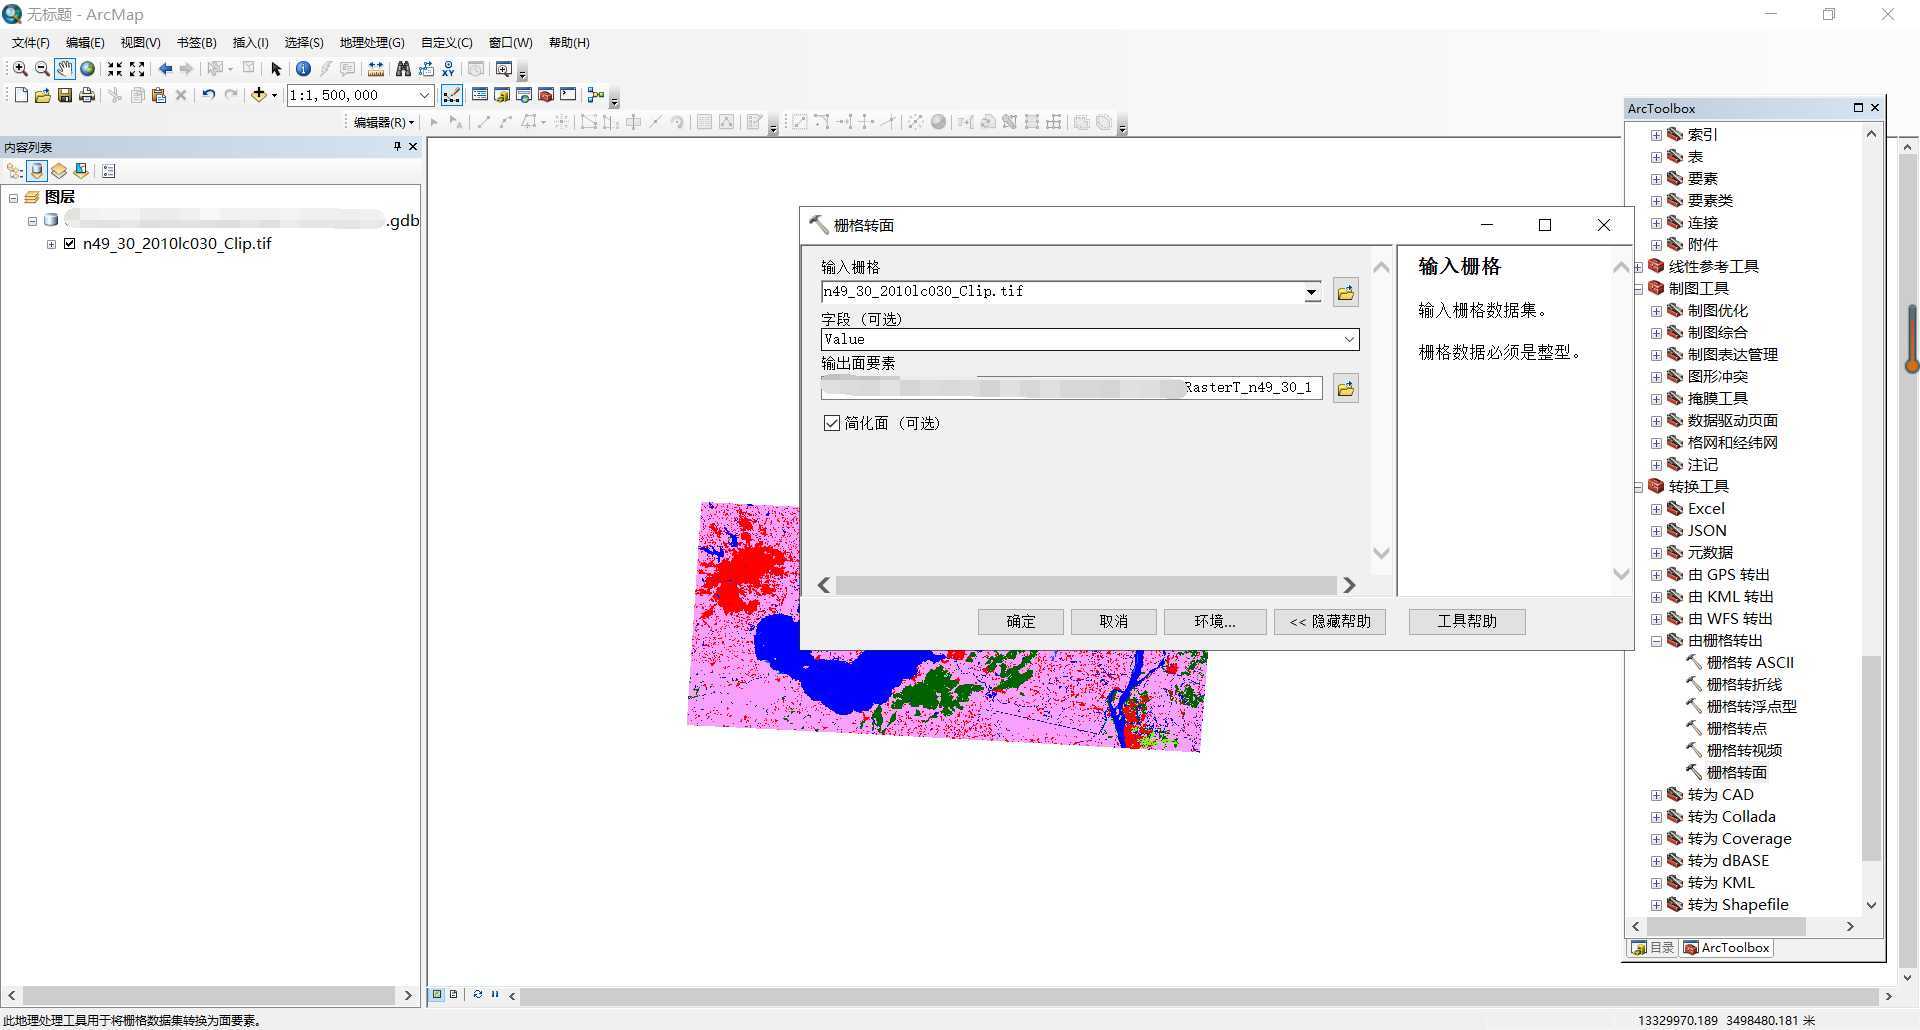The image size is (1920, 1030).
Task: Open ModelBuilder window icon
Action: (596, 95)
